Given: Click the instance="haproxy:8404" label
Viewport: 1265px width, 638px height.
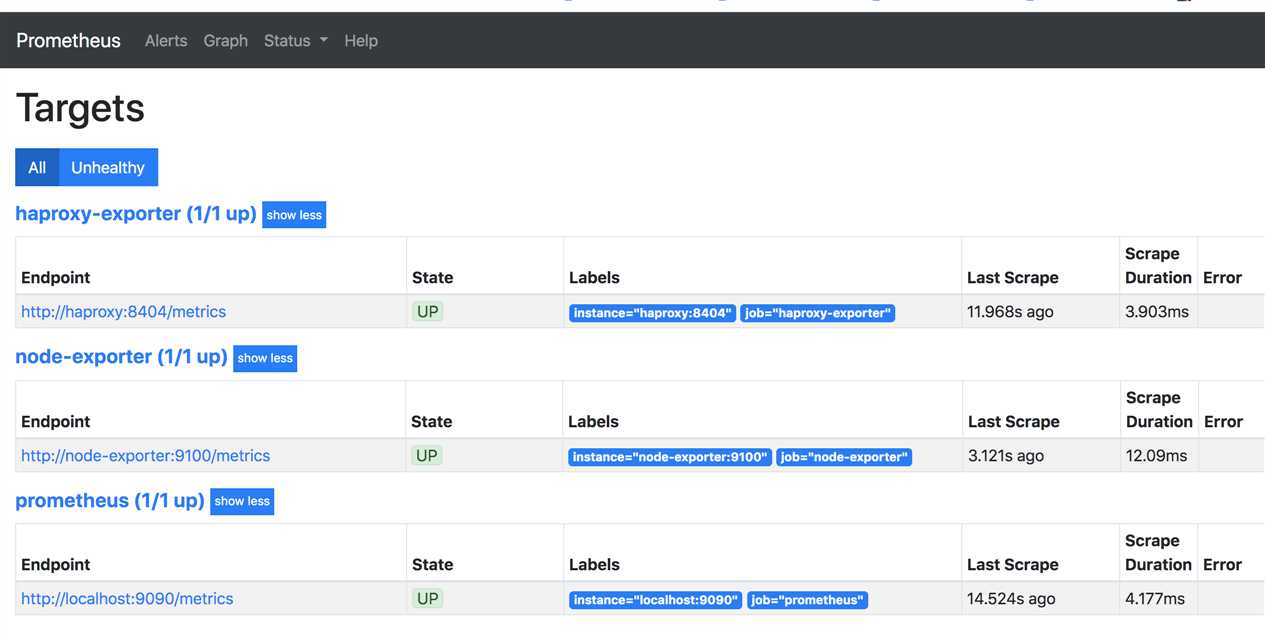Looking at the screenshot, I should 652,313.
